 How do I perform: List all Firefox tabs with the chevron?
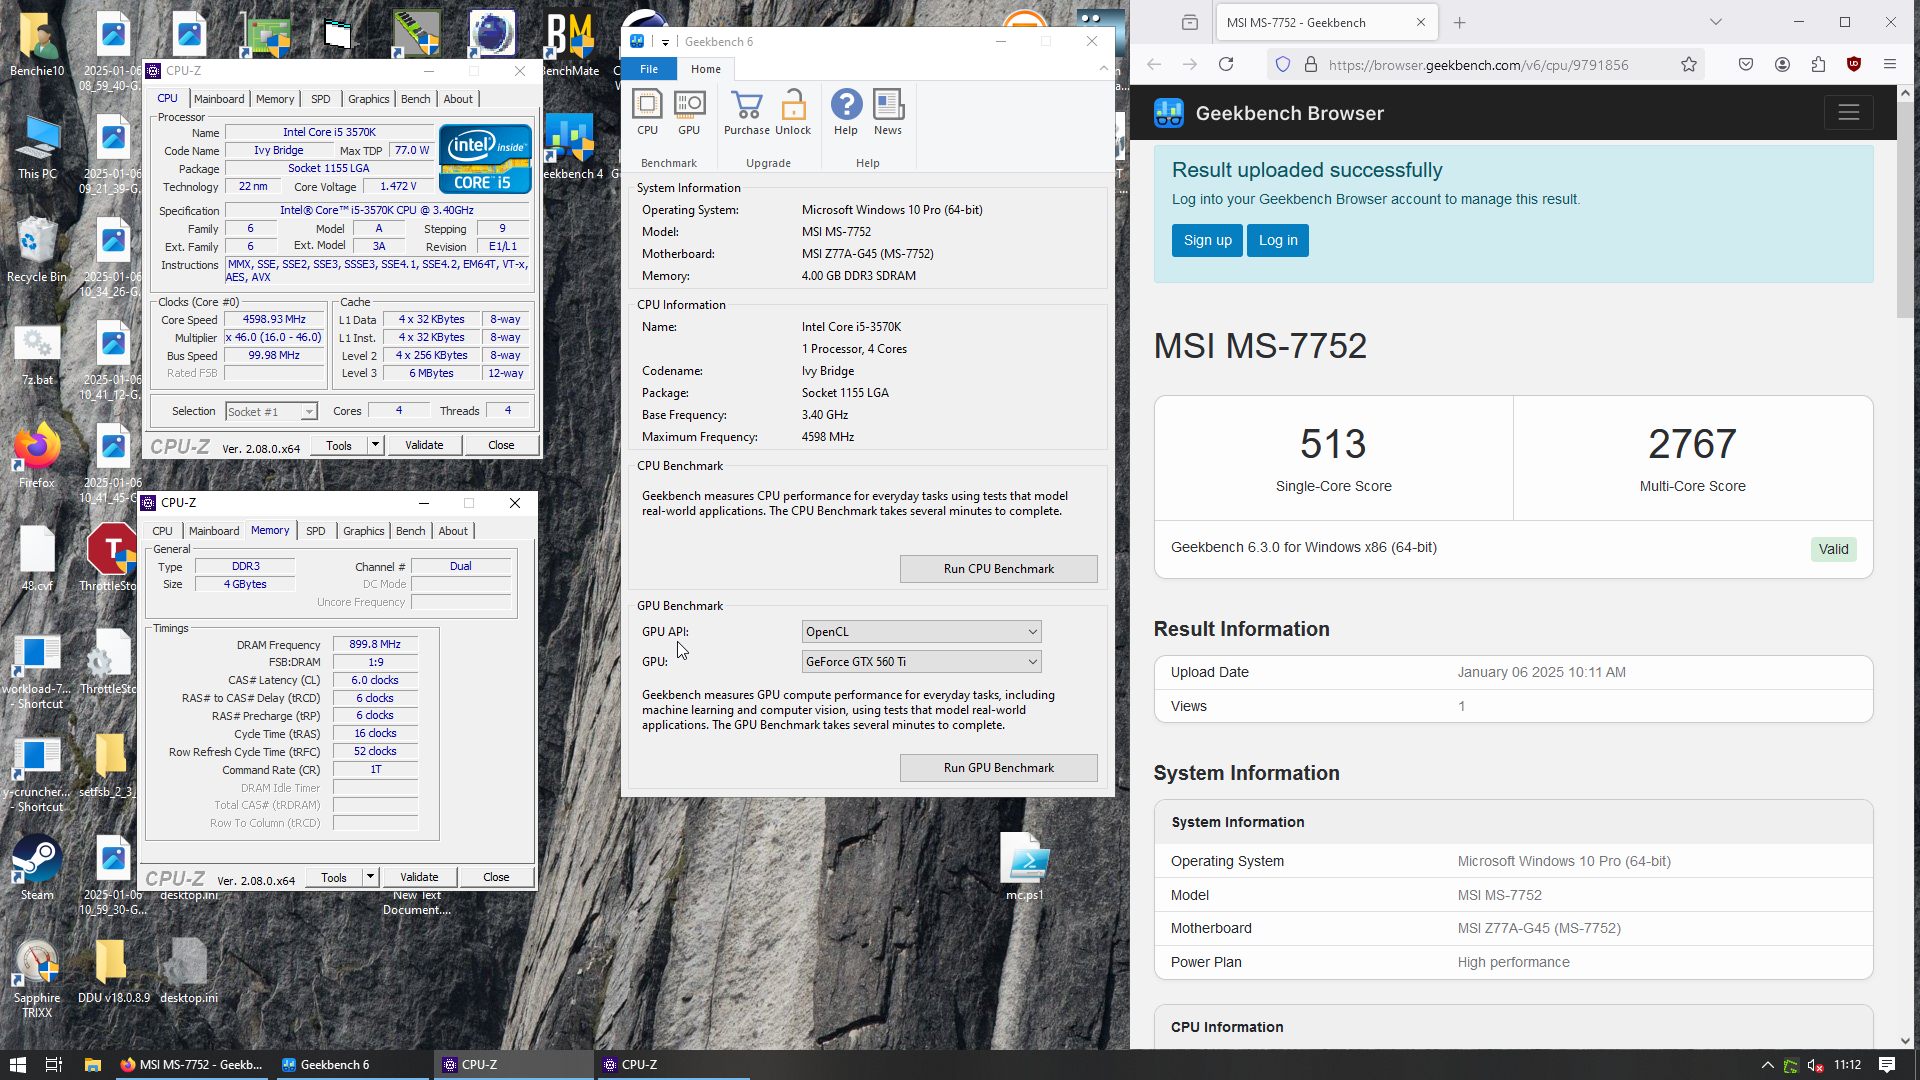(1716, 22)
